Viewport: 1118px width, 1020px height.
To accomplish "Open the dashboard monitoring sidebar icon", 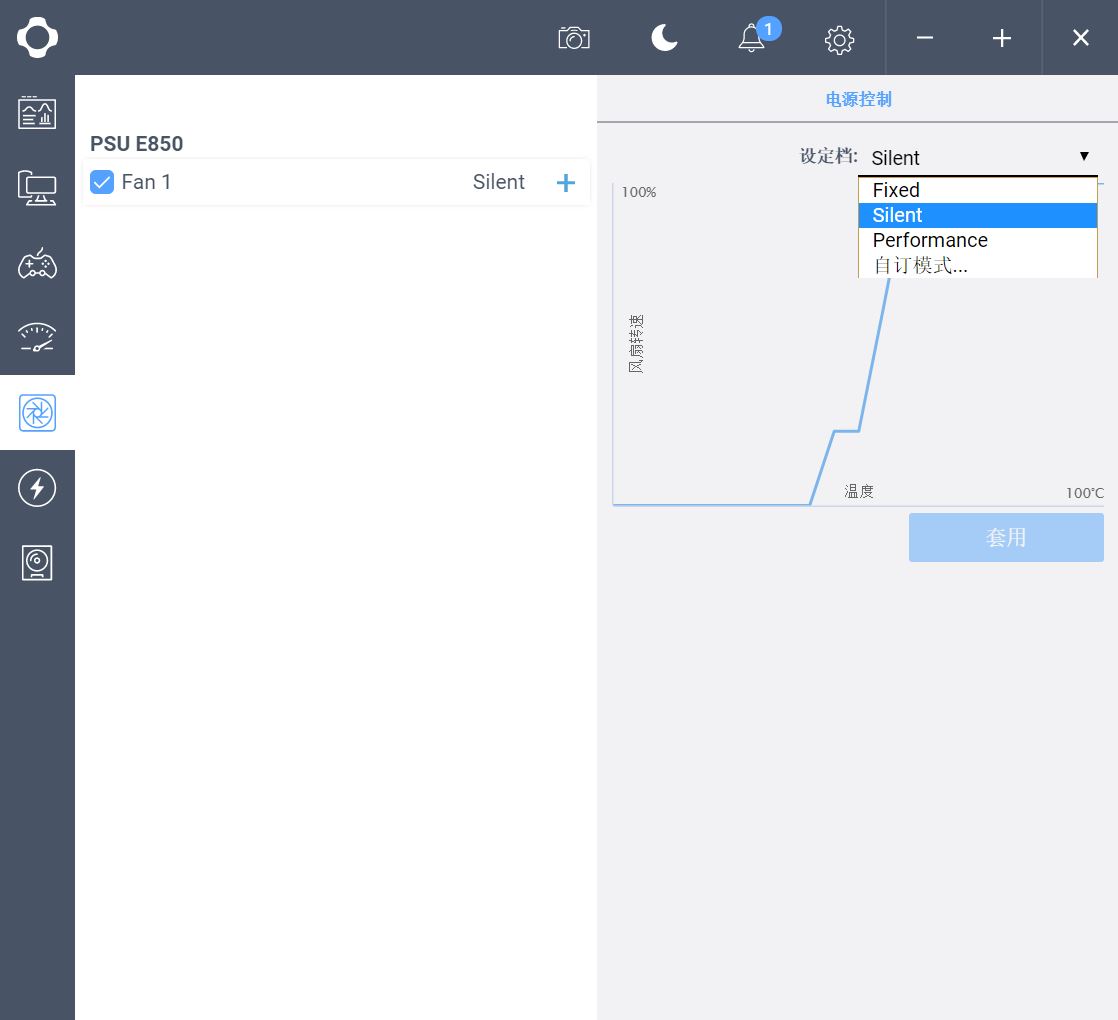I will point(37,113).
